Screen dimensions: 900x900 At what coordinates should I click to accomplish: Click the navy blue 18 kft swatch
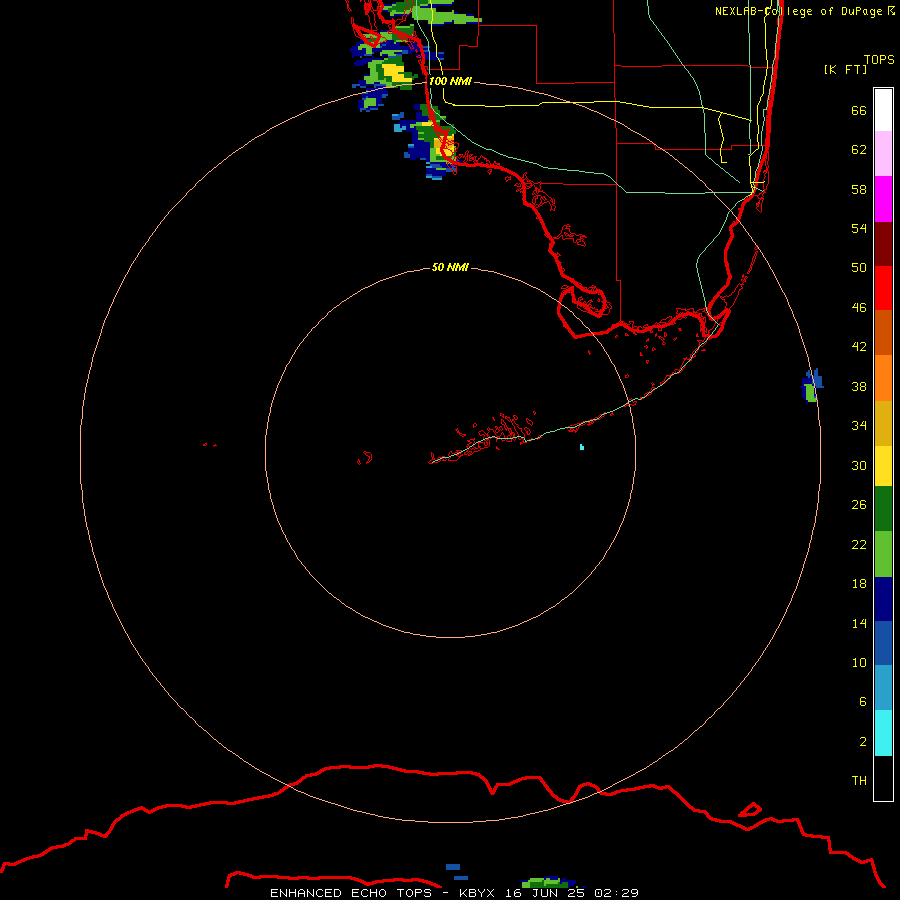(883, 599)
